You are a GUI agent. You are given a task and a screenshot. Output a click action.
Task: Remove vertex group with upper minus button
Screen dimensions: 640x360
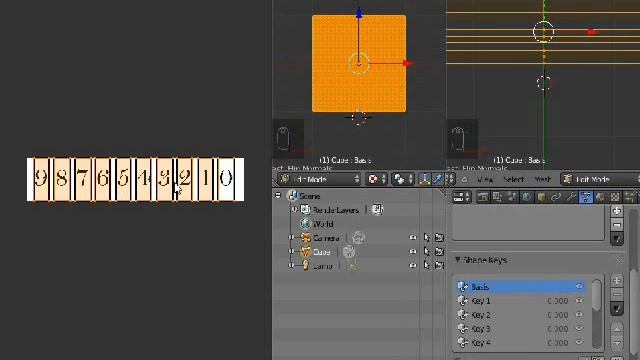click(x=617, y=224)
